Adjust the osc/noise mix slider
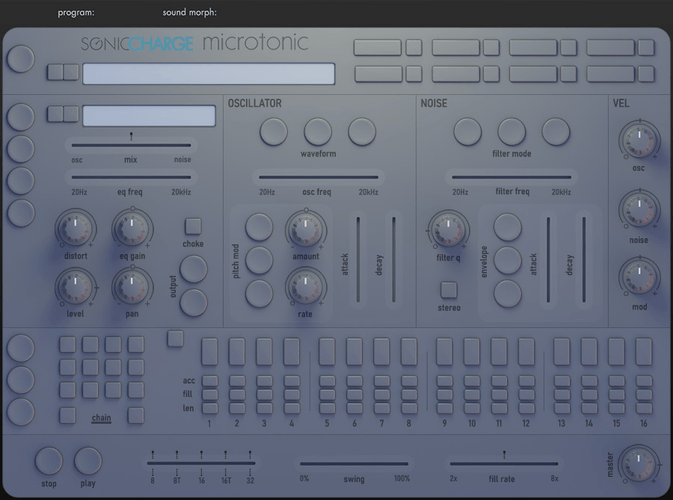673x500 pixels. tap(131, 145)
